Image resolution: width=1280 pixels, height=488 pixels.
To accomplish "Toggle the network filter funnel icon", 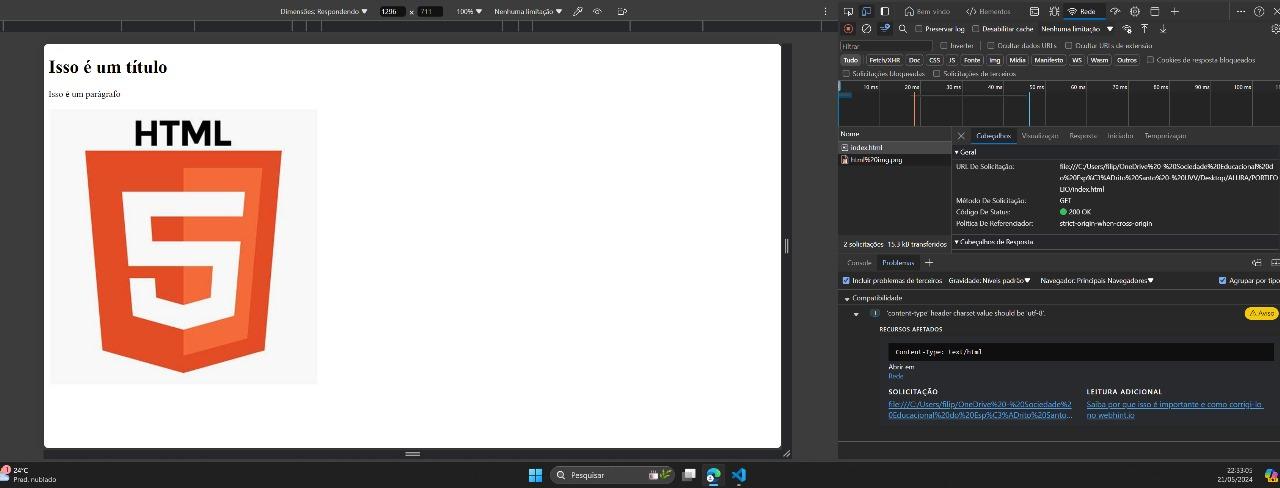I will click(x=885, y=29).
